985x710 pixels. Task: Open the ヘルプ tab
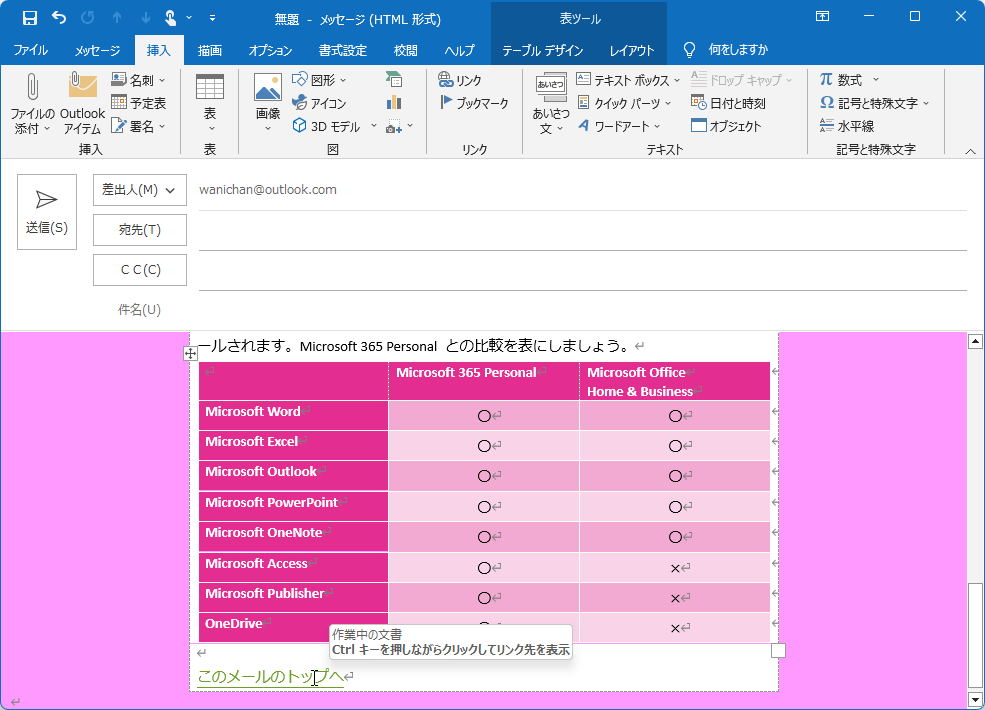tap(459, 50)
